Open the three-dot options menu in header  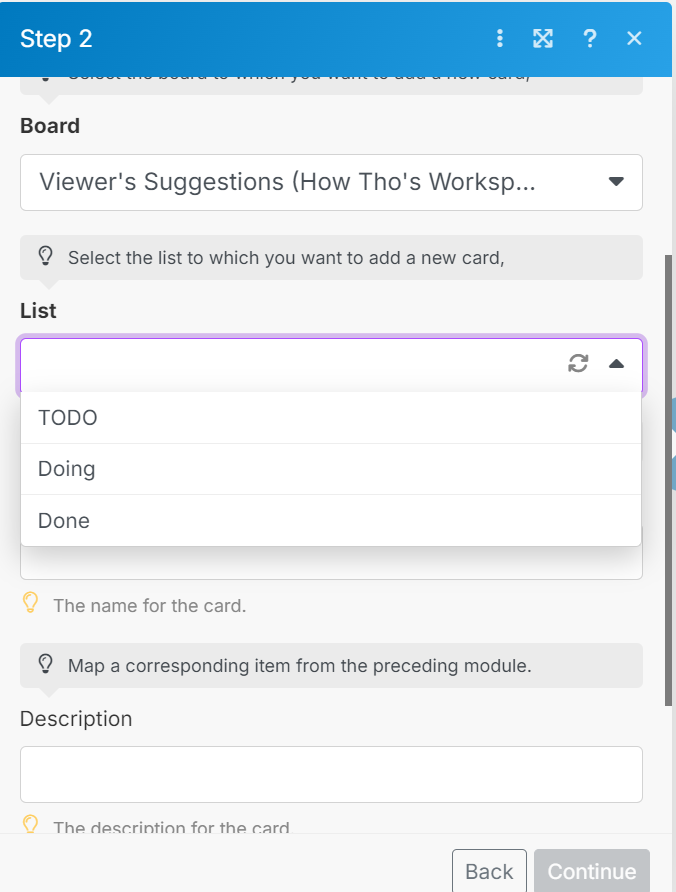tap(500, 39)
